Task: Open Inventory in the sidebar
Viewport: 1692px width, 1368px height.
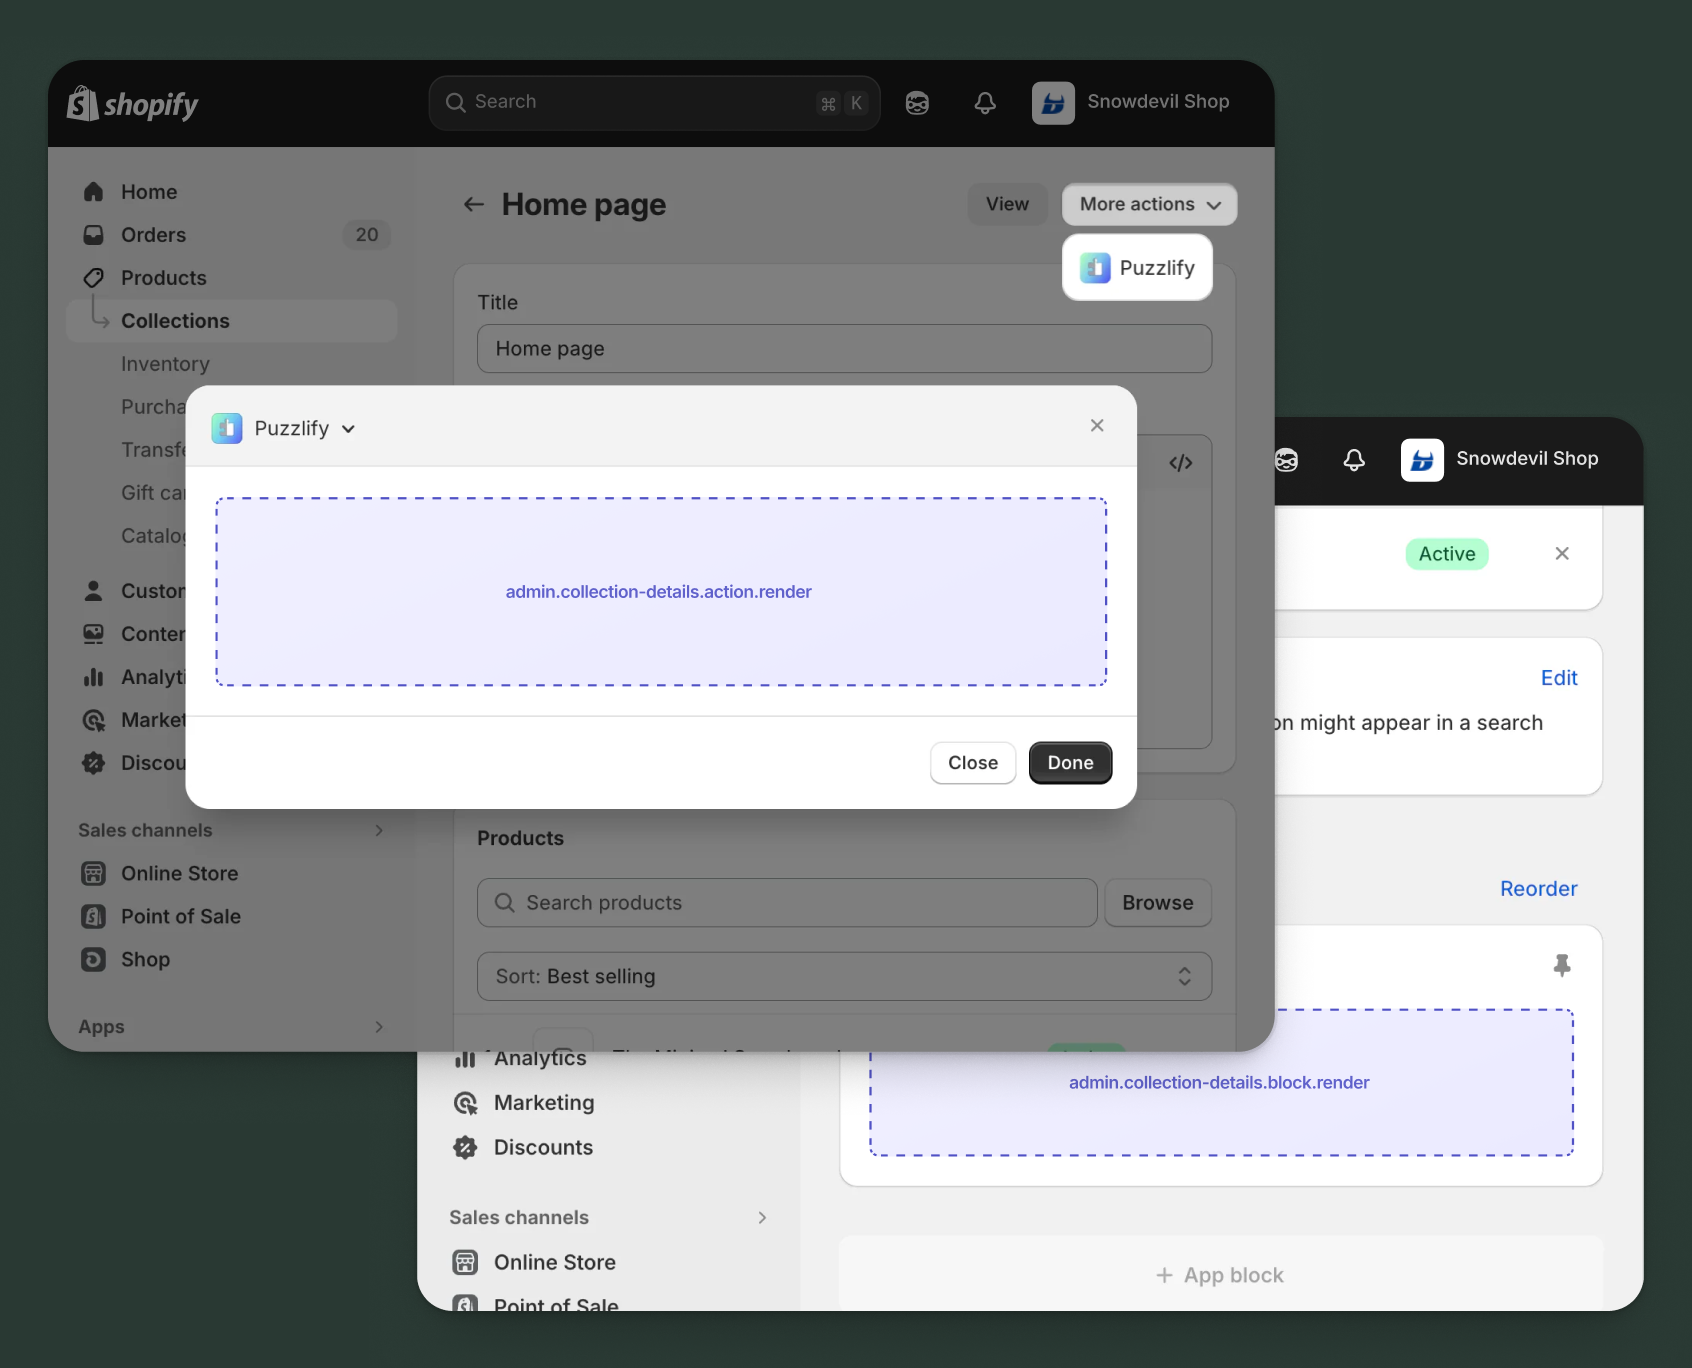Action: [x=165, y=364]
